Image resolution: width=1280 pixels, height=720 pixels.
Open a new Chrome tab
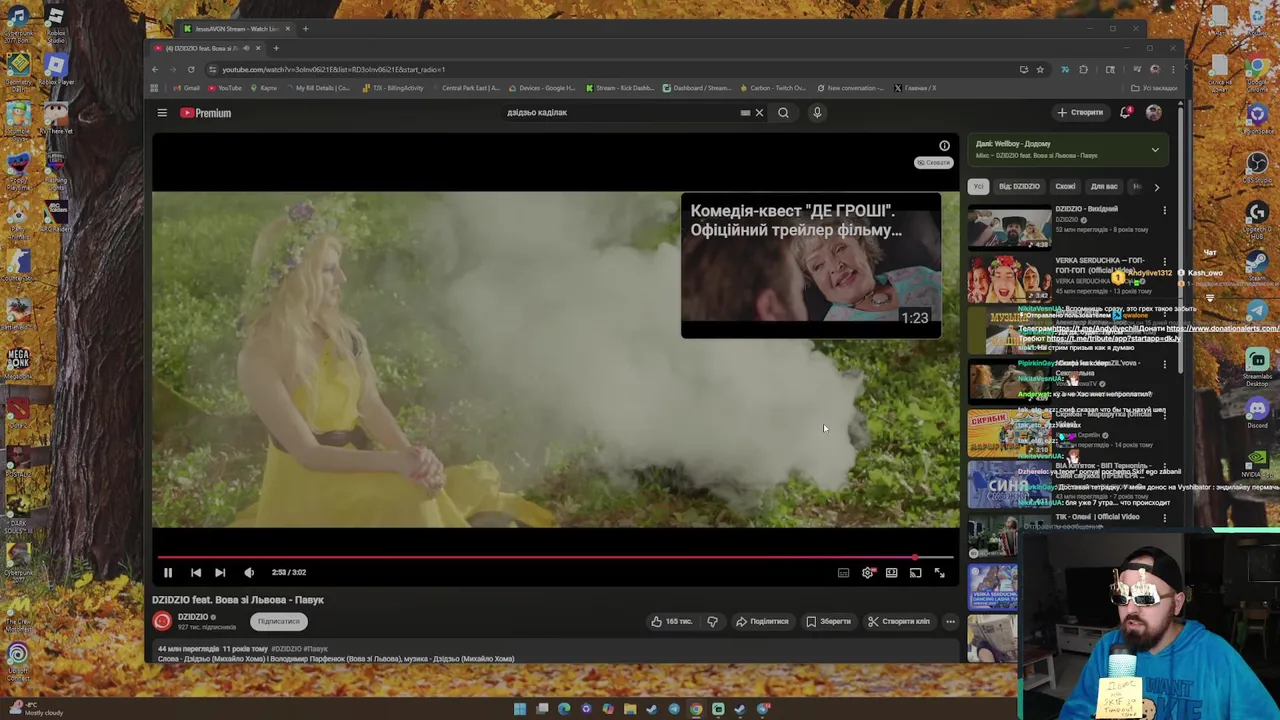click(276, 48)
